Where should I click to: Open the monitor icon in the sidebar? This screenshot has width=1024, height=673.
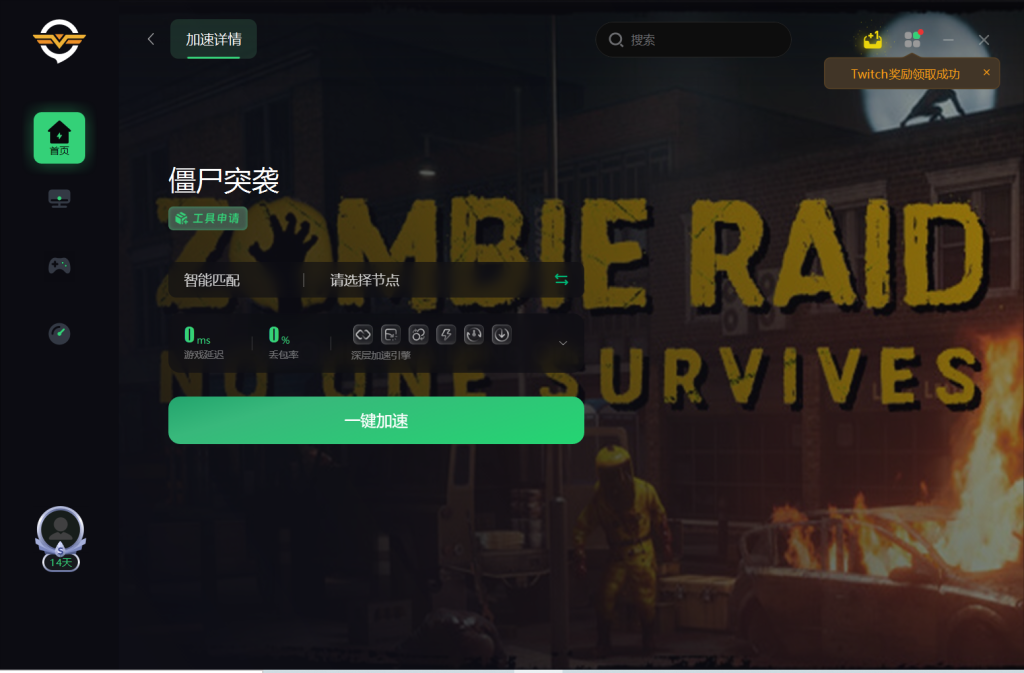59,198
